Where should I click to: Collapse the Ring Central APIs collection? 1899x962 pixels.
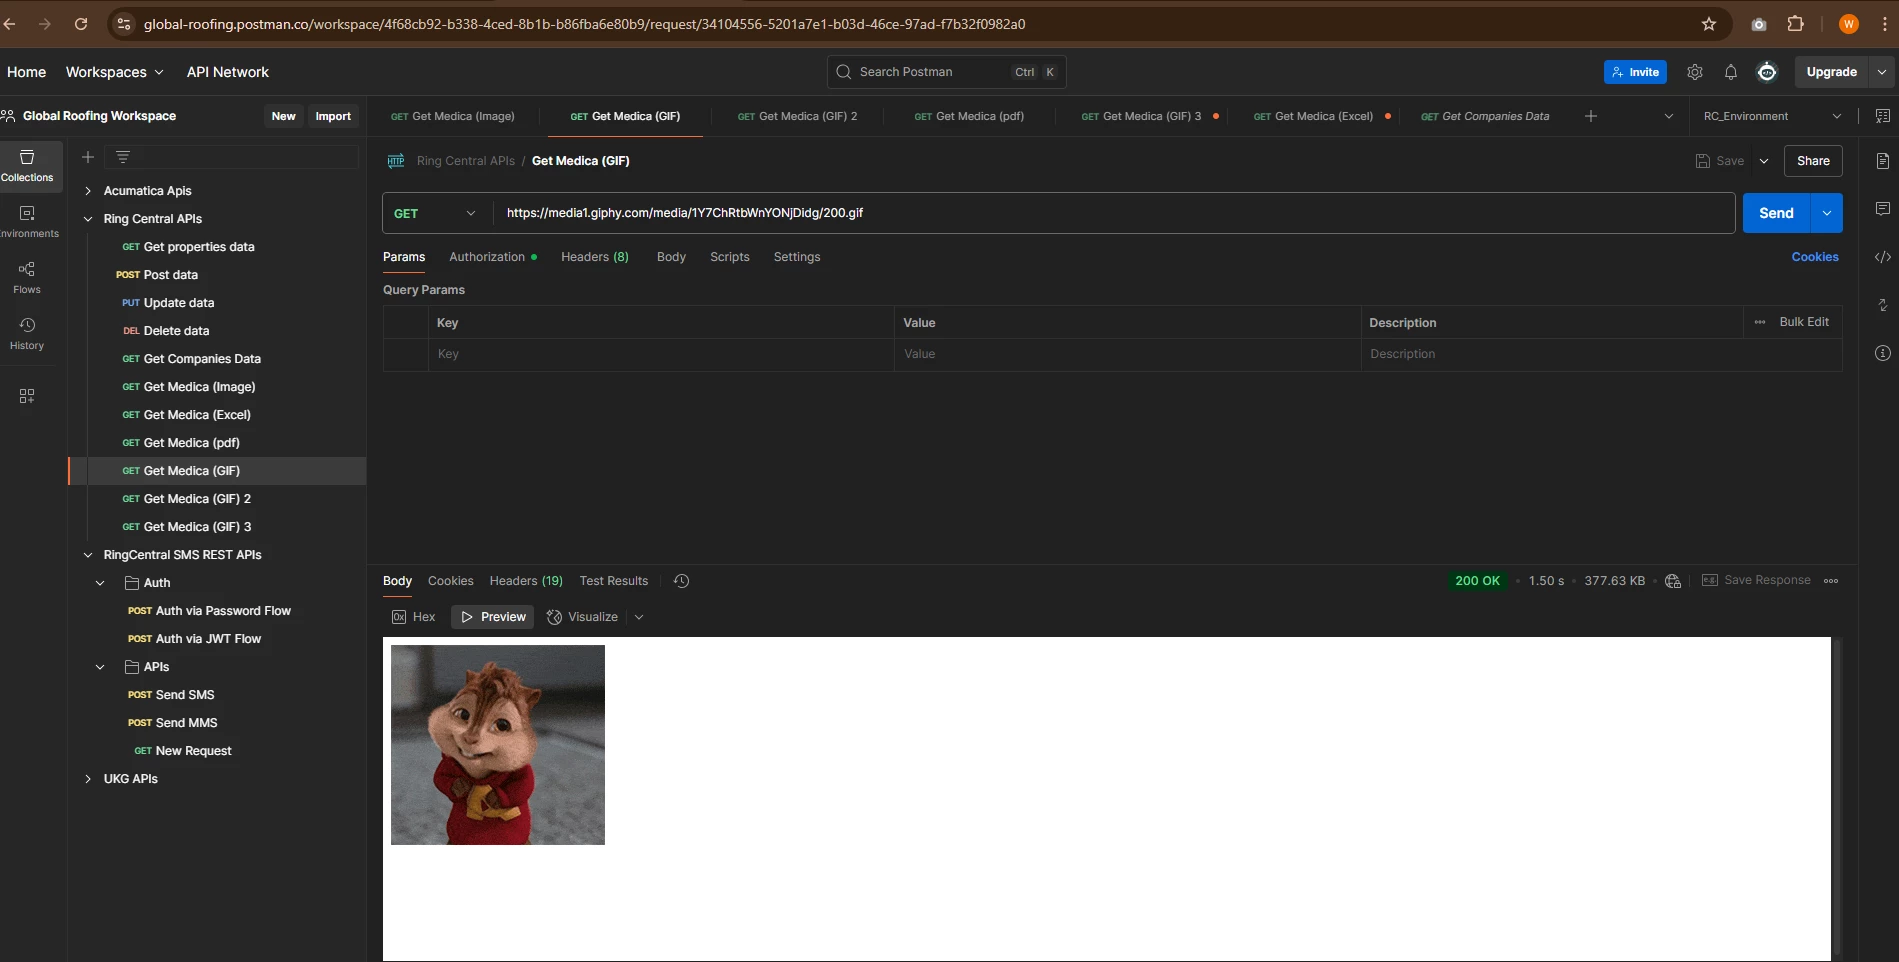coord(88,219)
